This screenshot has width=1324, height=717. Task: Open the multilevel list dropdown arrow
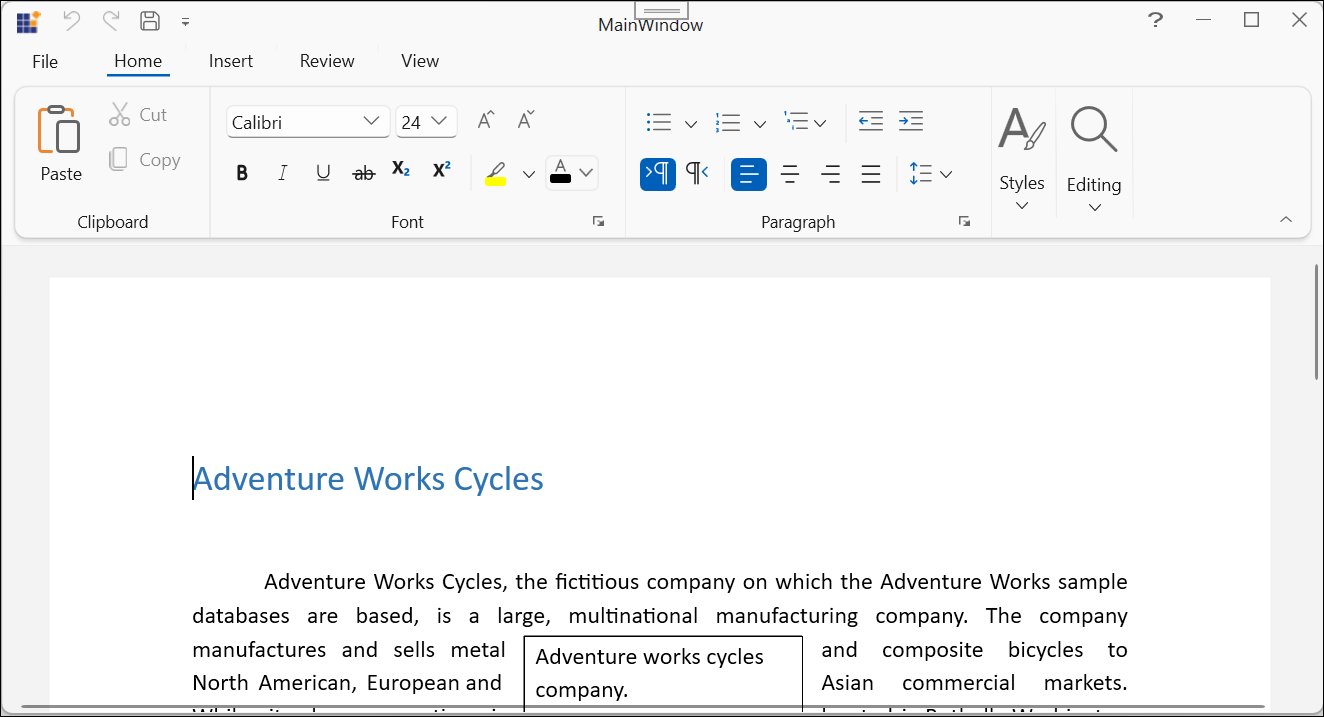[x=820, y=124]
